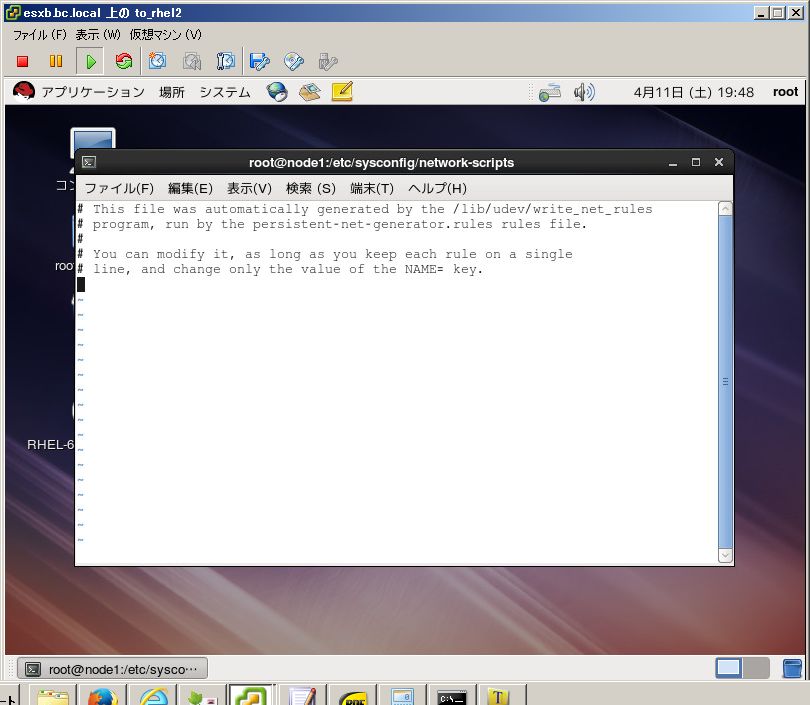Open terminal ヘルプ(H) menu

437,189
